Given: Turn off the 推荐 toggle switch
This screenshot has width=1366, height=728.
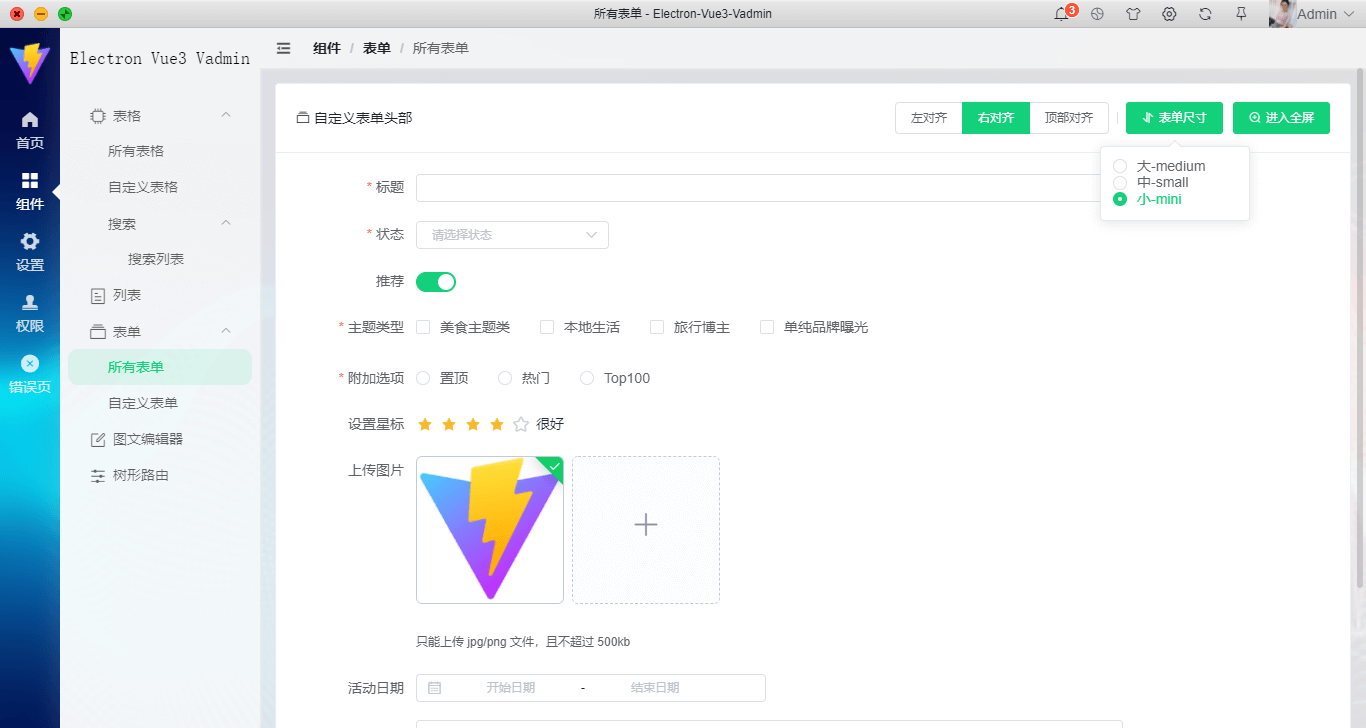Looking at the screenshot, I should pyautogui.click(x=436, y=281).
